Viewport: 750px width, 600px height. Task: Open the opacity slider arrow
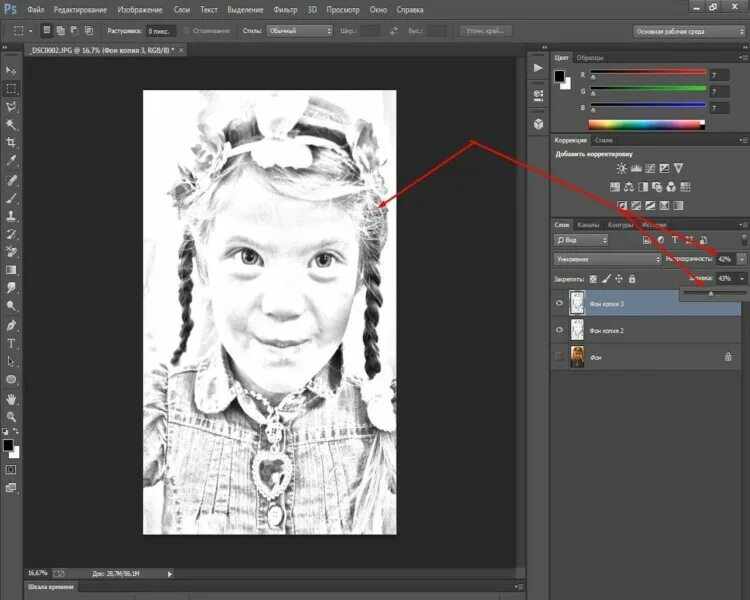tap(742, 259)
